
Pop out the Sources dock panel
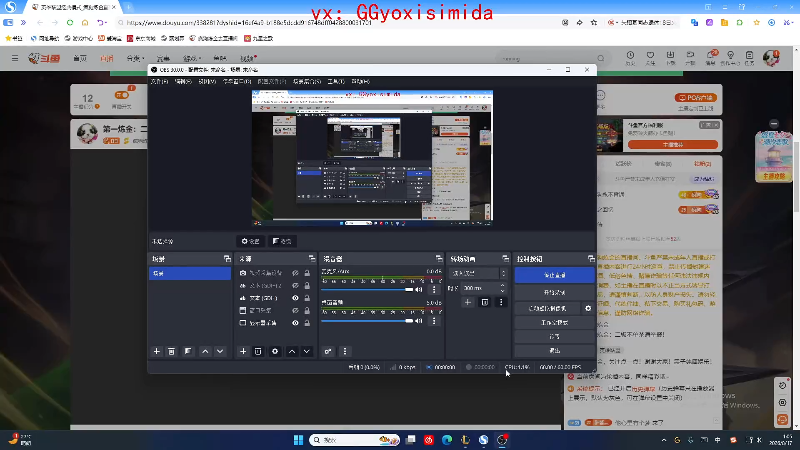312,259
